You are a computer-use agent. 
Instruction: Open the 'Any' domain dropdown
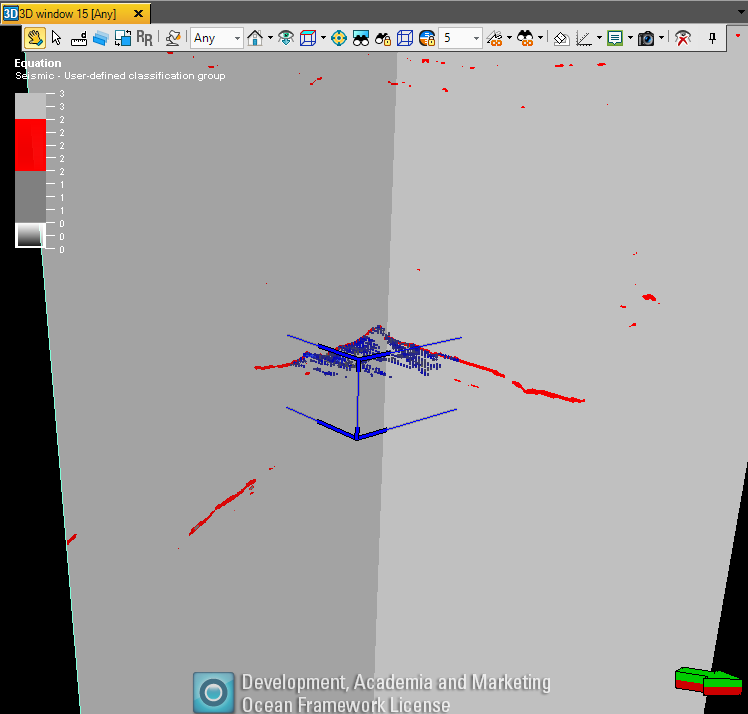click(x=217, y=38)
